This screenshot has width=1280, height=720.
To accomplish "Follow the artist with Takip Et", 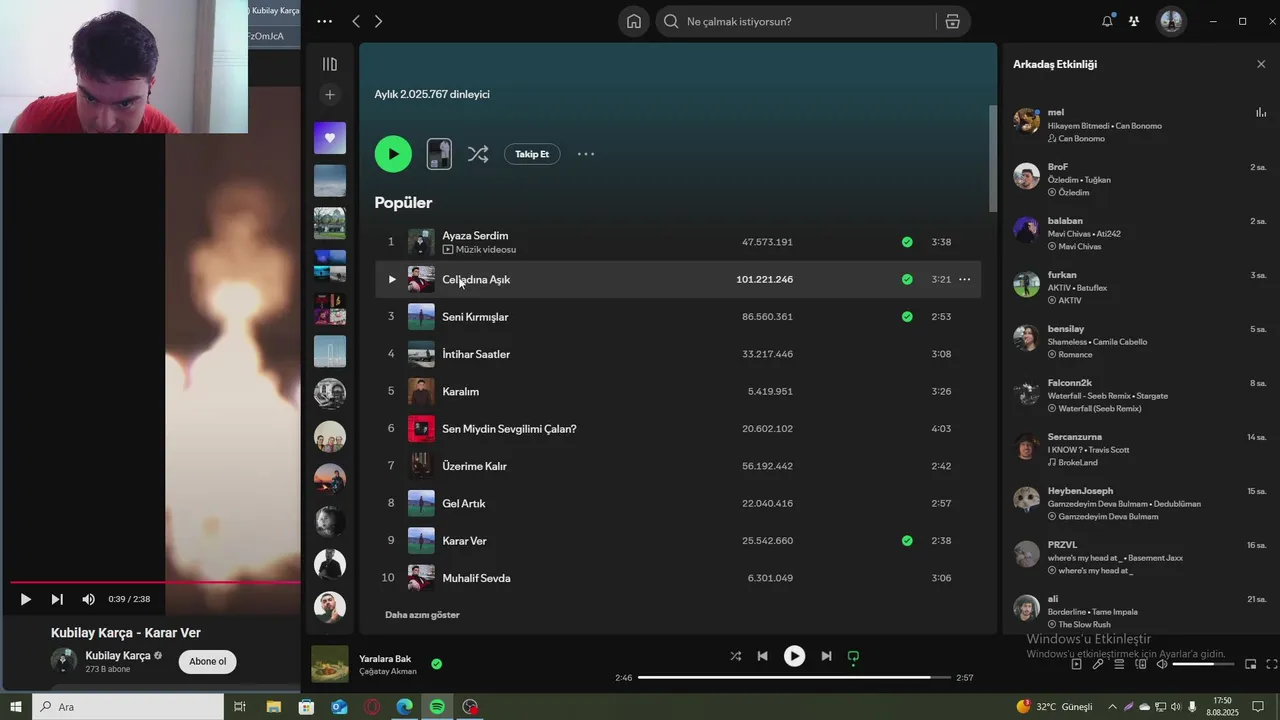I will pyautogui.click(x=532, y=154).
